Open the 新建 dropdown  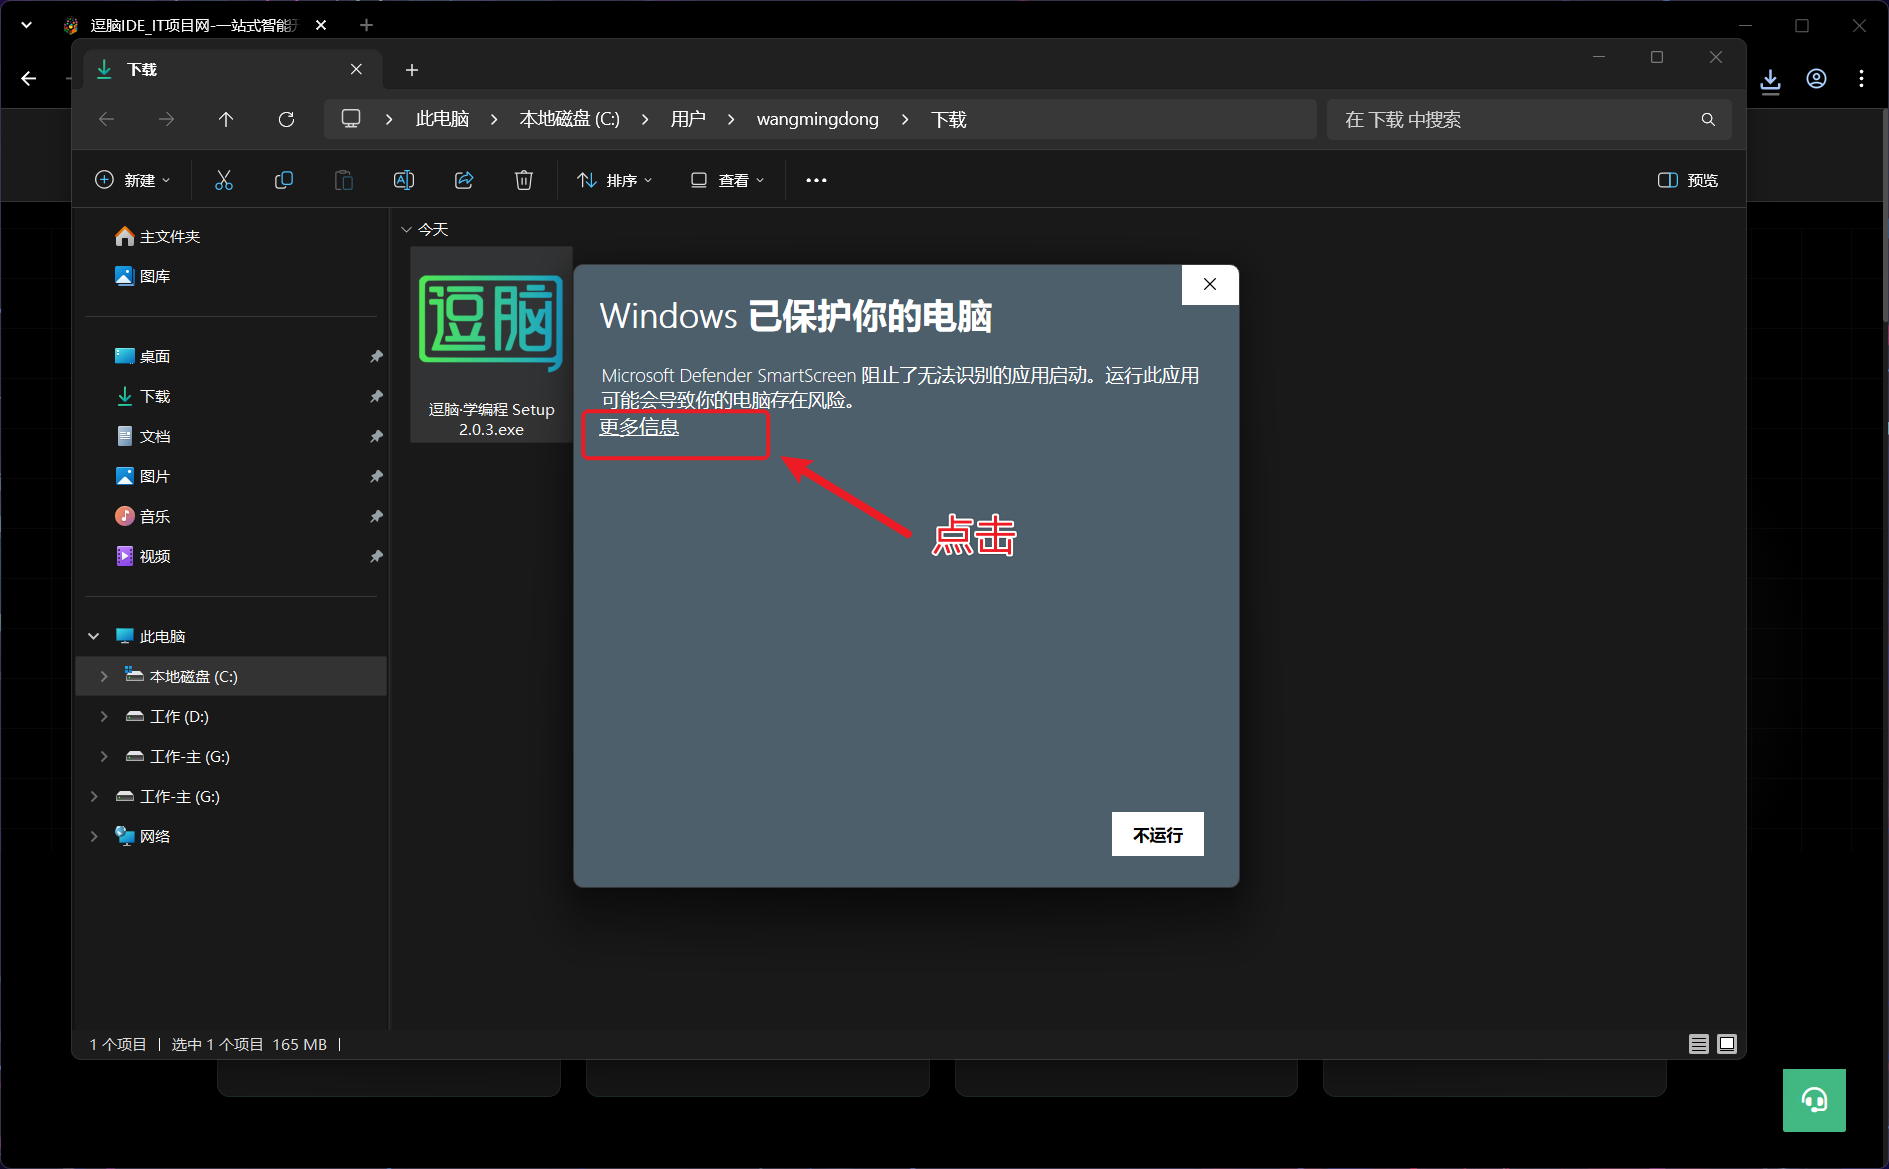click(x=133, y=180)
